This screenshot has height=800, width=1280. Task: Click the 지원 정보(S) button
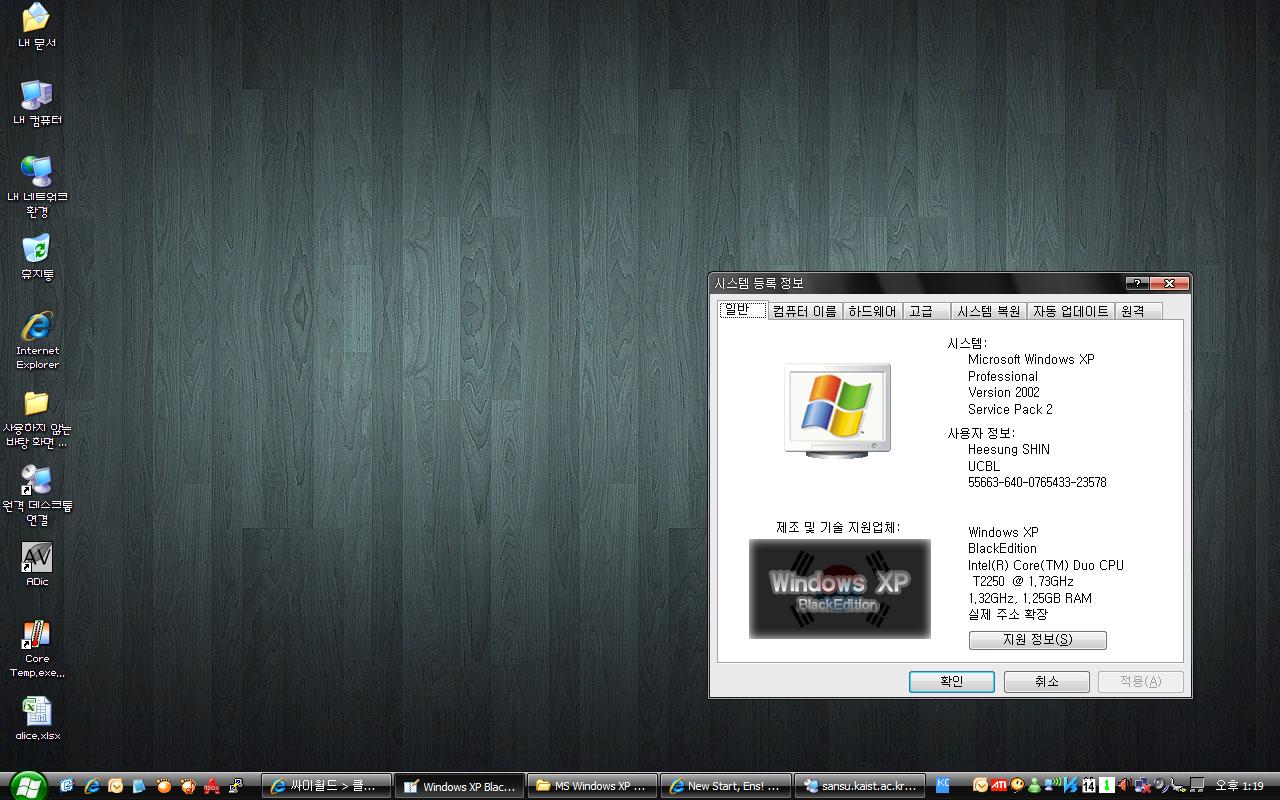pyautogui.click(x=1037, y=640)
